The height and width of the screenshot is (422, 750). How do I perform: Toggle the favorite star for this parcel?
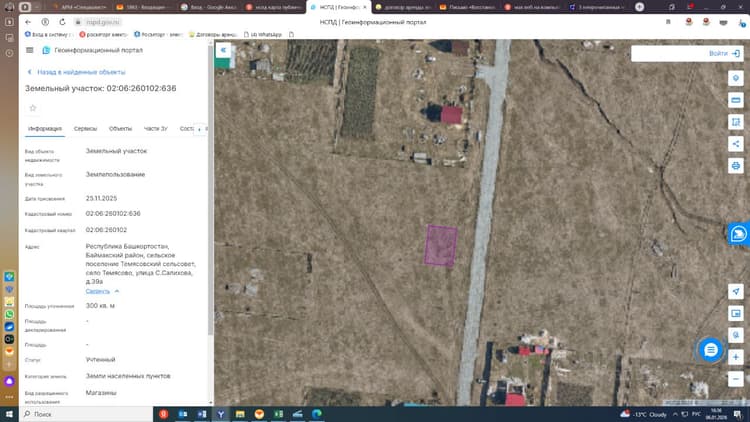(x=33, y=108)
